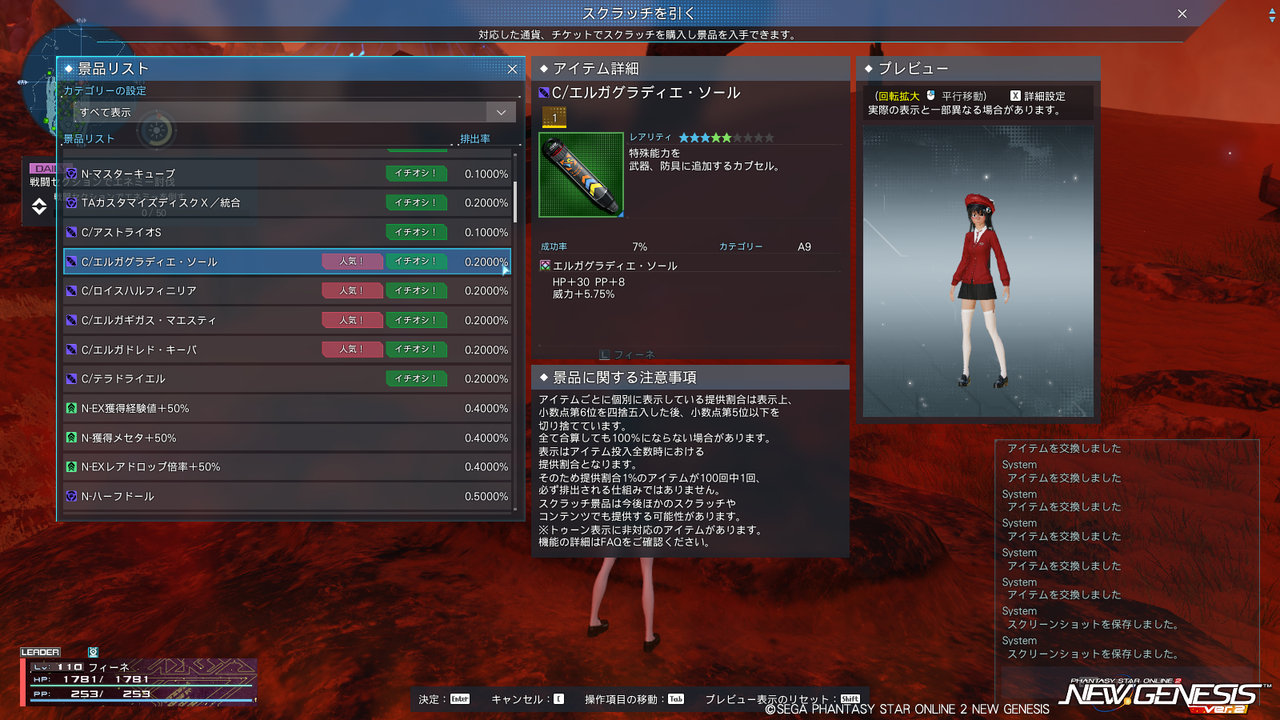Select the N-マスターキューブ prize row
Screen dimensions: 1280x720
tap(287, 174)
